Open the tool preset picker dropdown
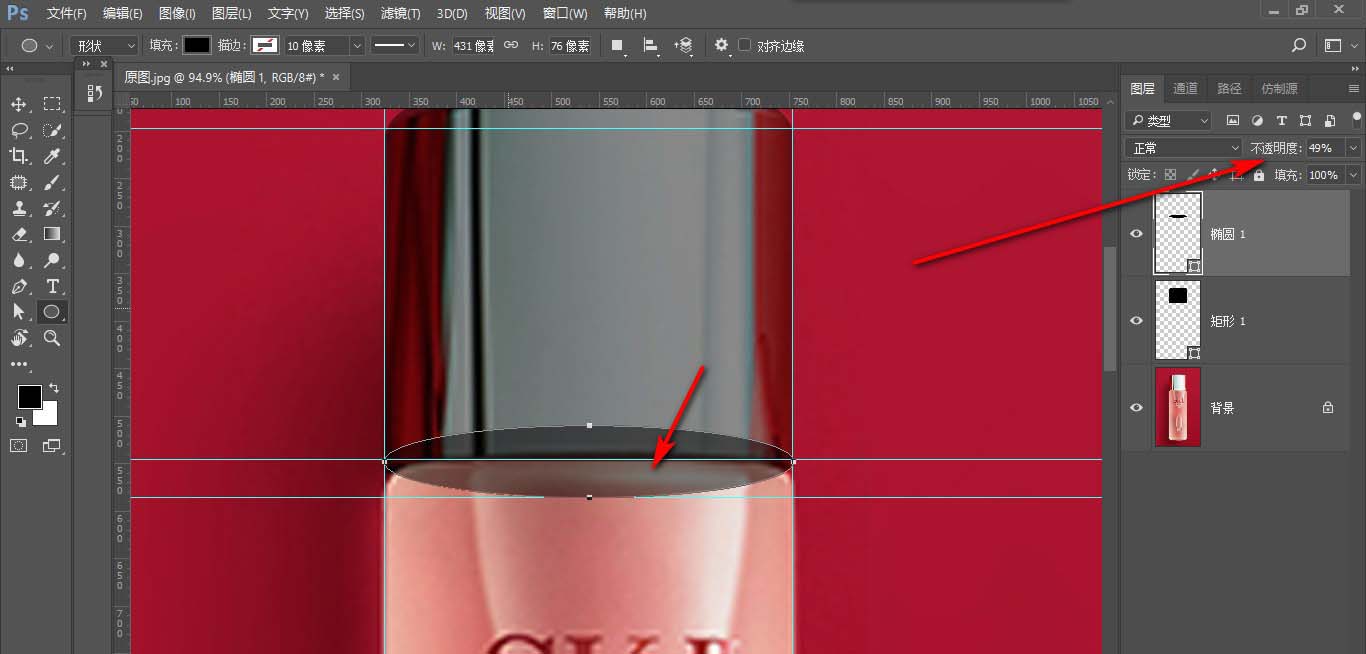 tap(37, 45)
